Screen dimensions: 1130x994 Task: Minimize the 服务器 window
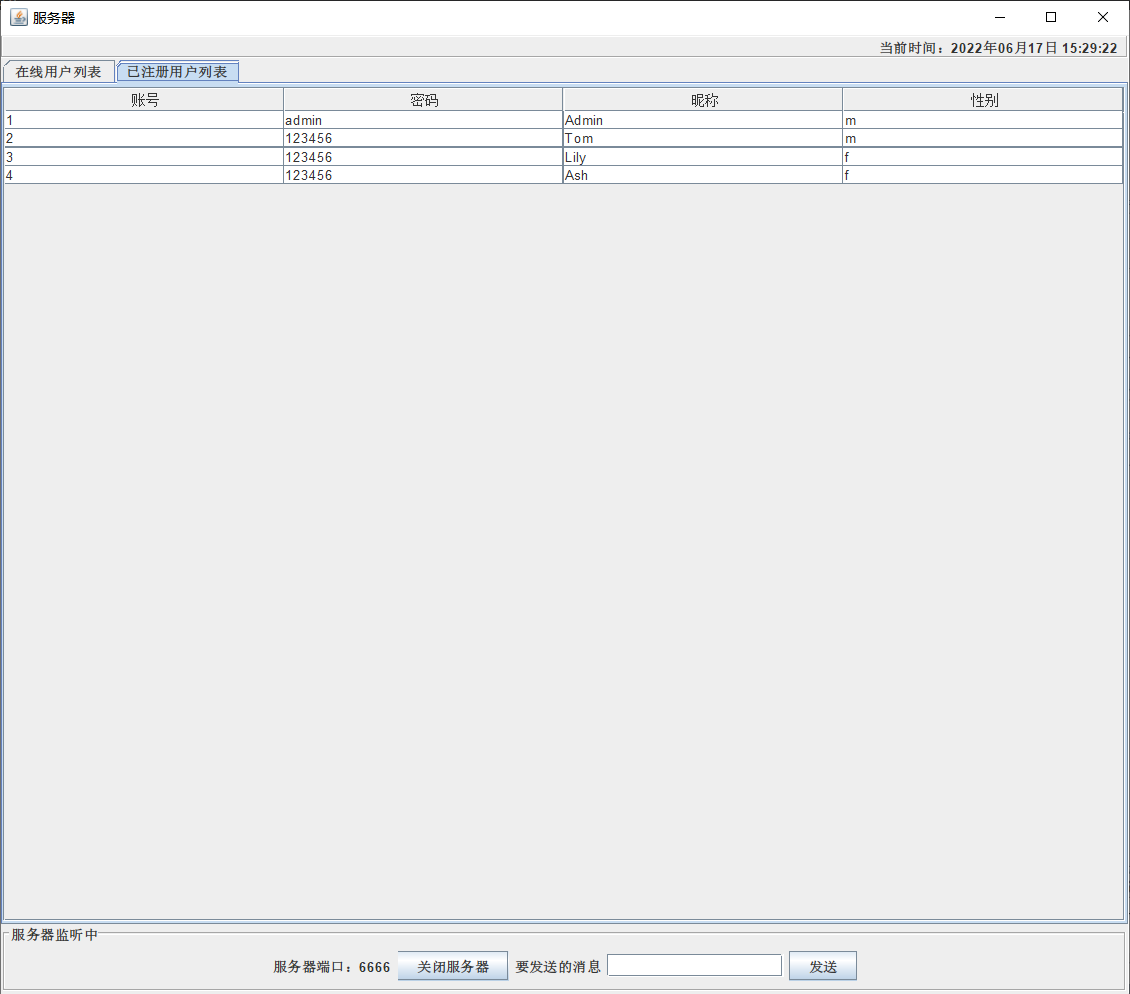[999, 17]
